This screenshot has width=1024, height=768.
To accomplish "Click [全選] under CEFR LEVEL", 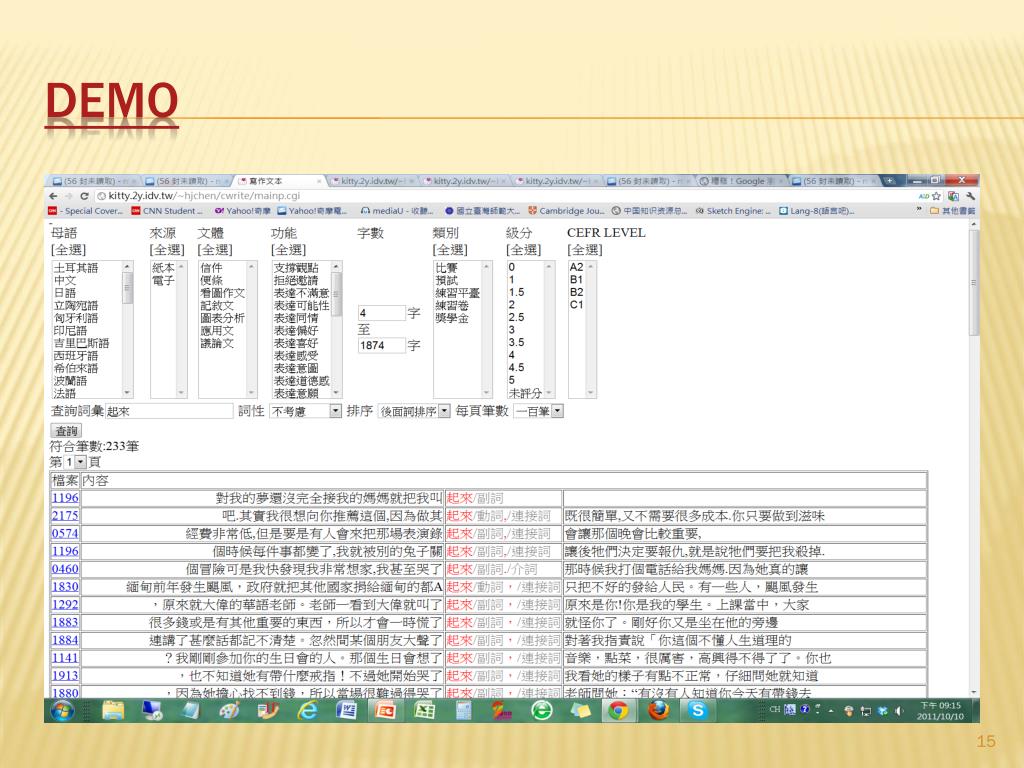I will 584,250.
